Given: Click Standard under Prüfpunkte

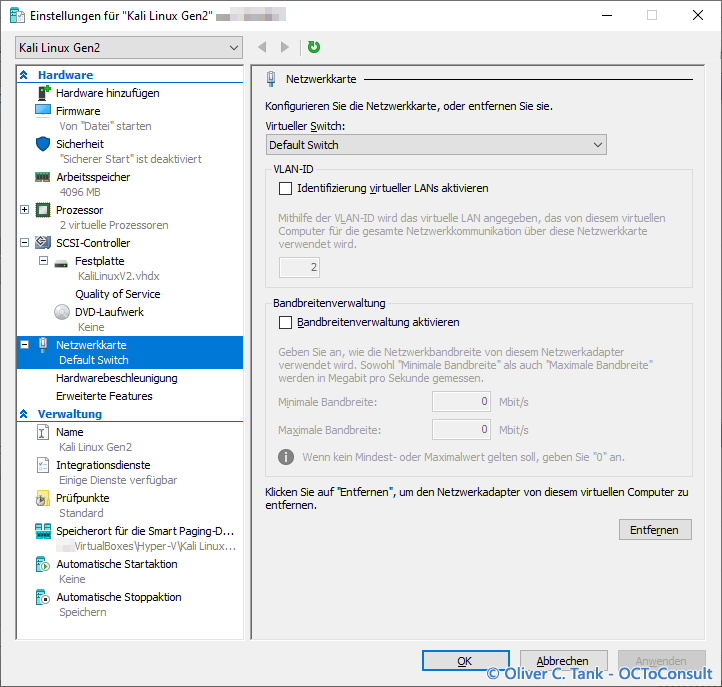Looking at the screenshot, I should (81, 513).
